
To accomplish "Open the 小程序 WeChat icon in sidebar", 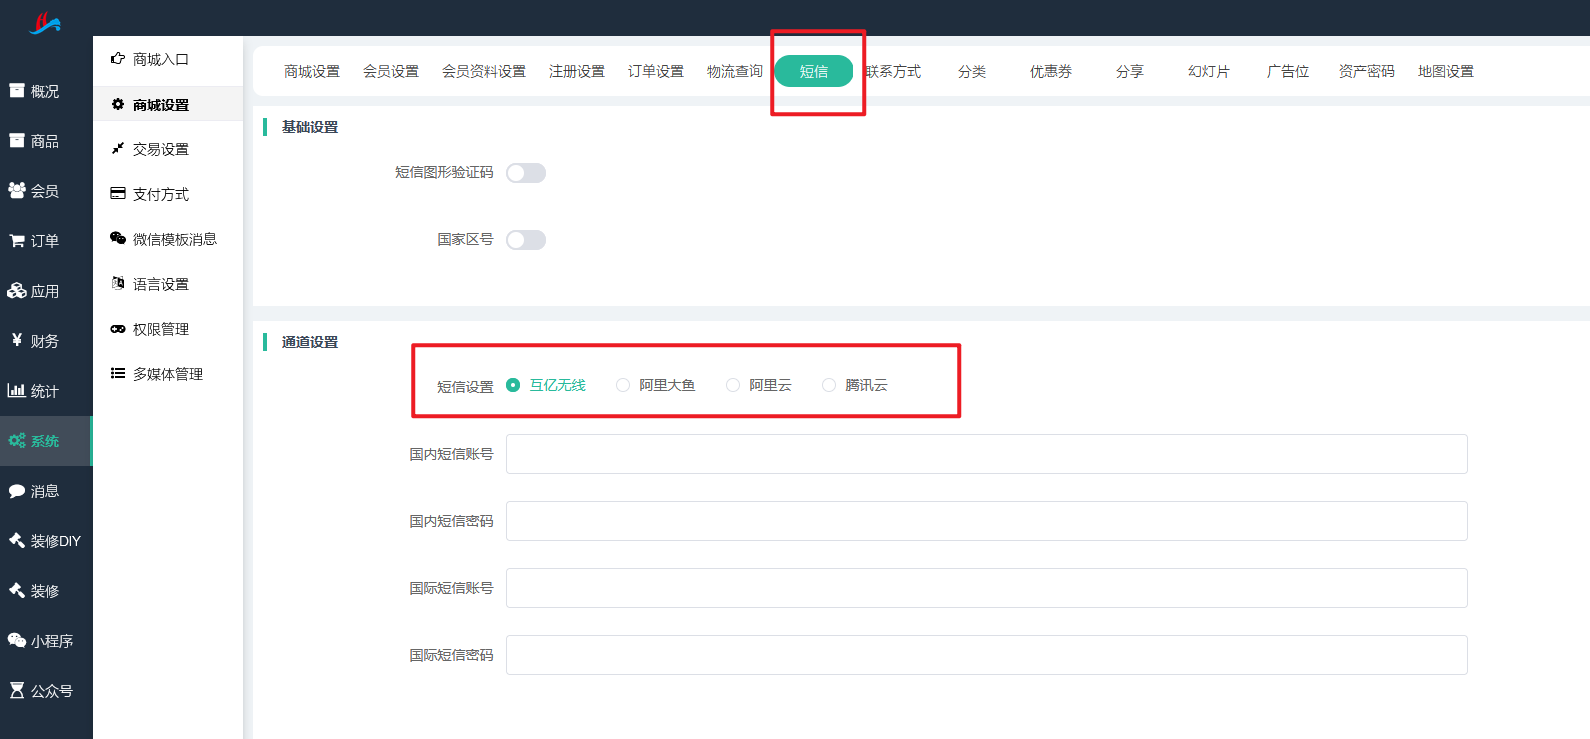I will point(17,640).
